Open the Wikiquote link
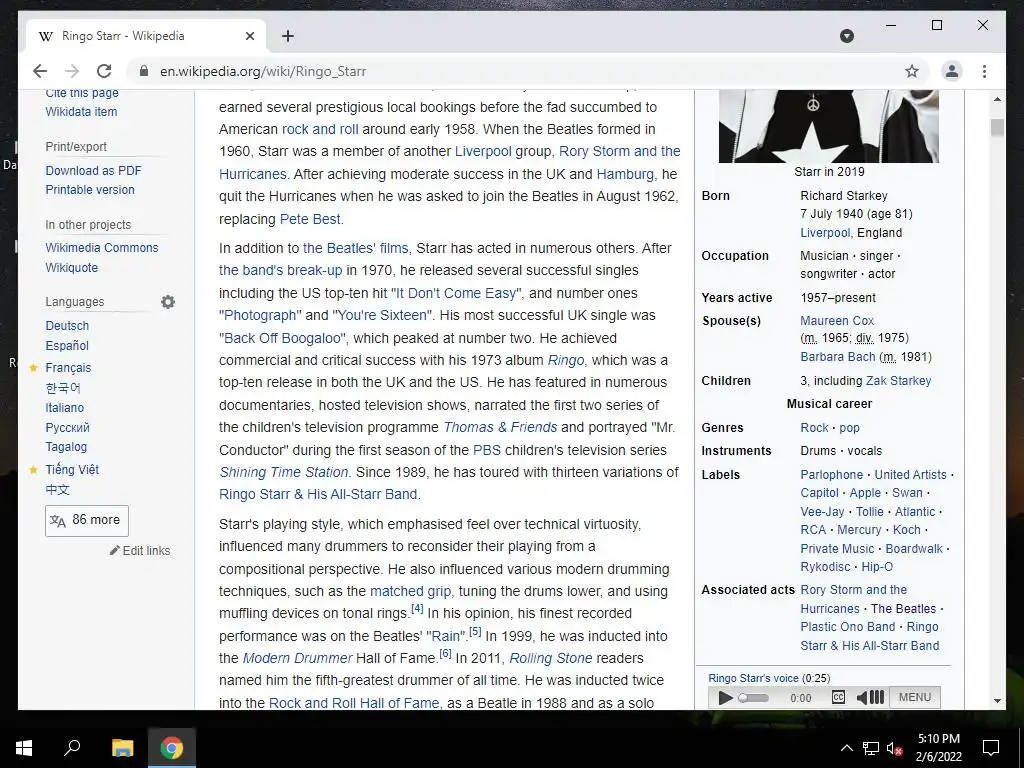The image size is (1024, 768). tap(72, 267)
